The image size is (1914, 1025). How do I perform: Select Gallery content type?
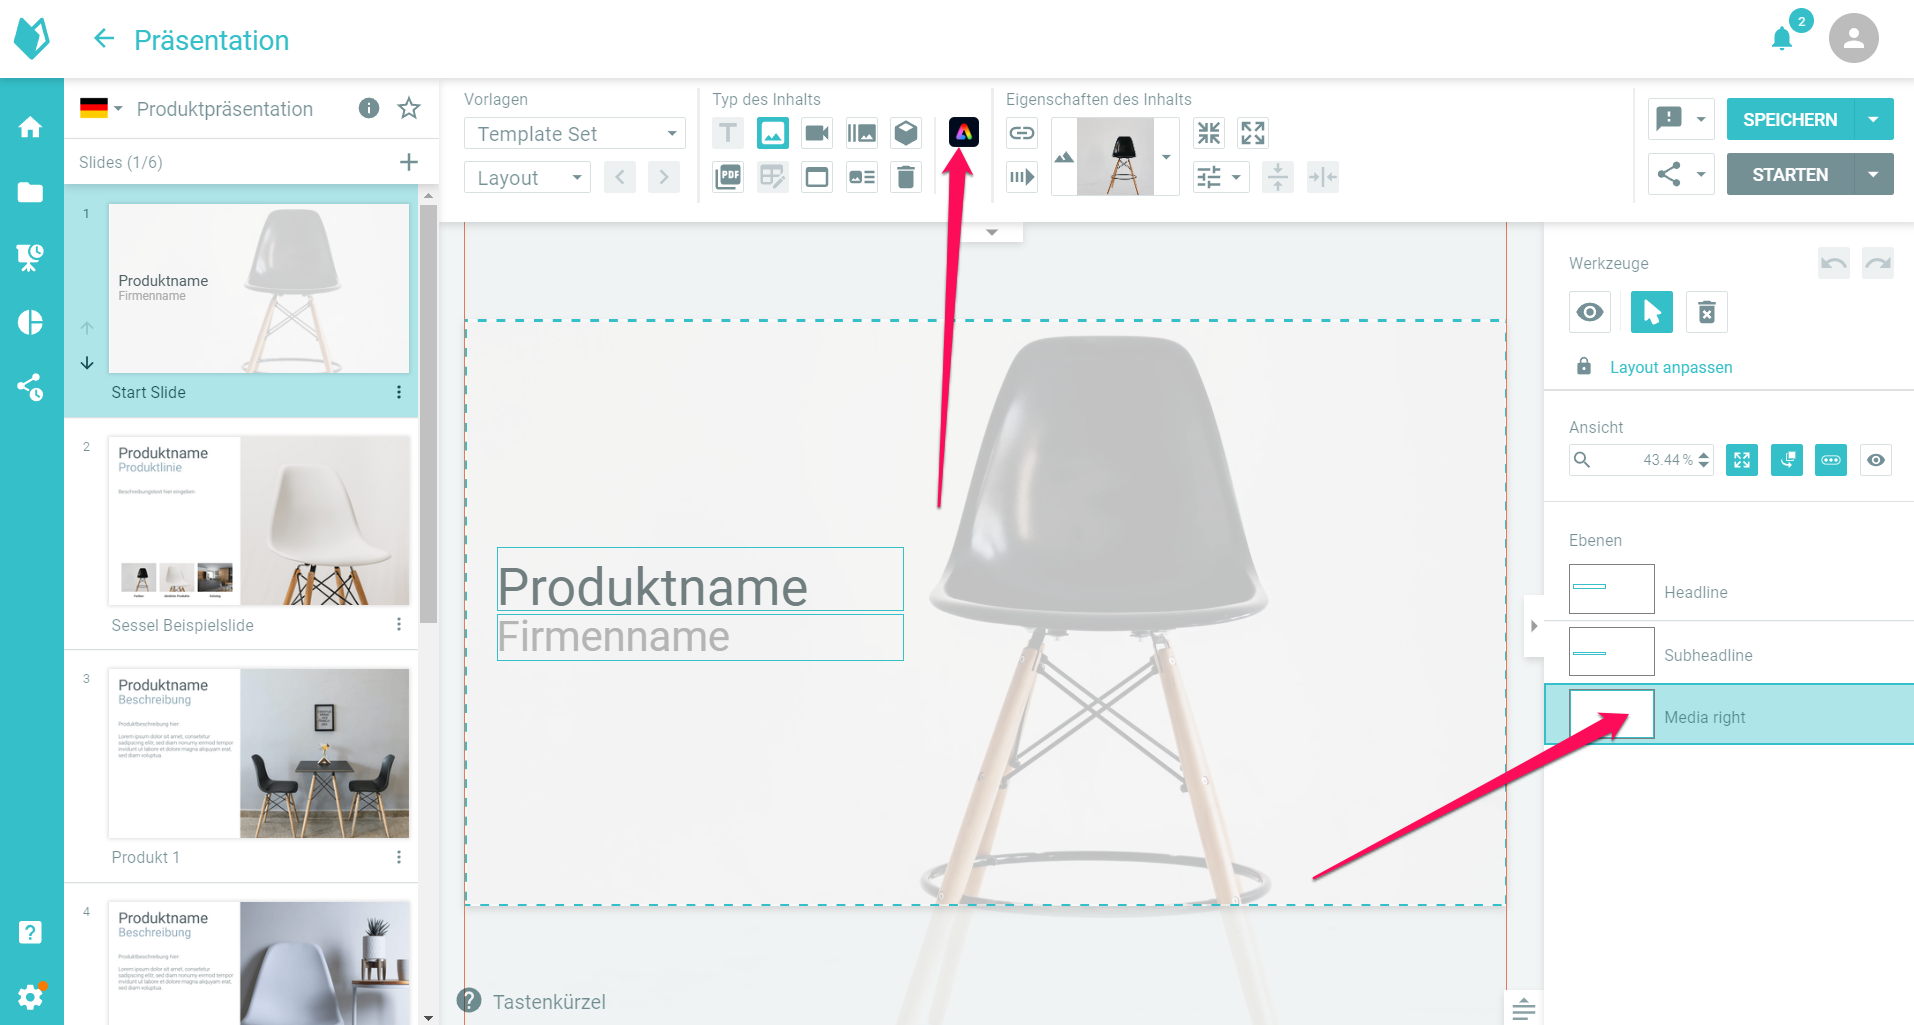click(861, 133)
